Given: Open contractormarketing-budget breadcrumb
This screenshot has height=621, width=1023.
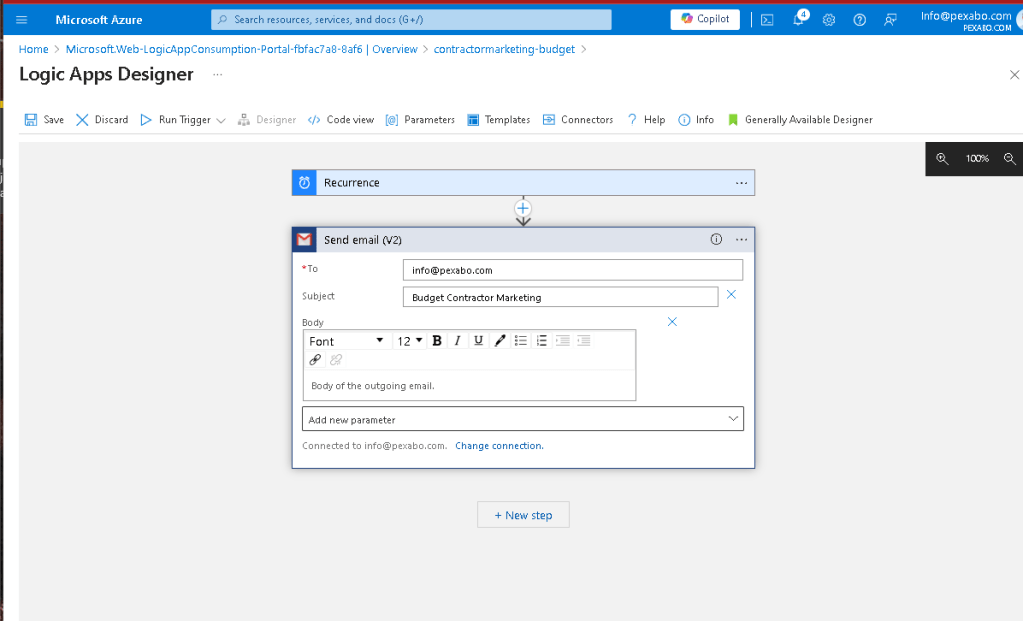Looking at the screenshot, I should point(504,50).
